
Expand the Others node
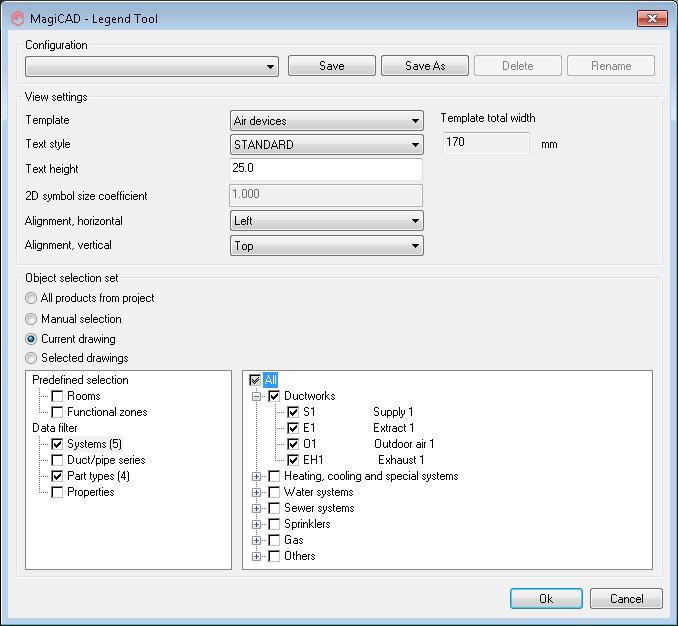[256, 556]
